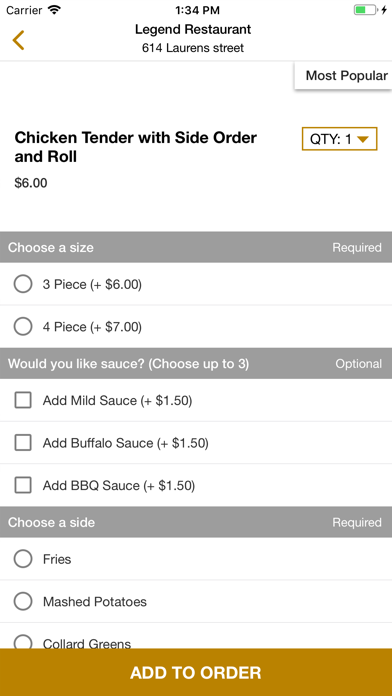Tap the Most Popular tag
The image size is (392, 696).
click(344, 75)
